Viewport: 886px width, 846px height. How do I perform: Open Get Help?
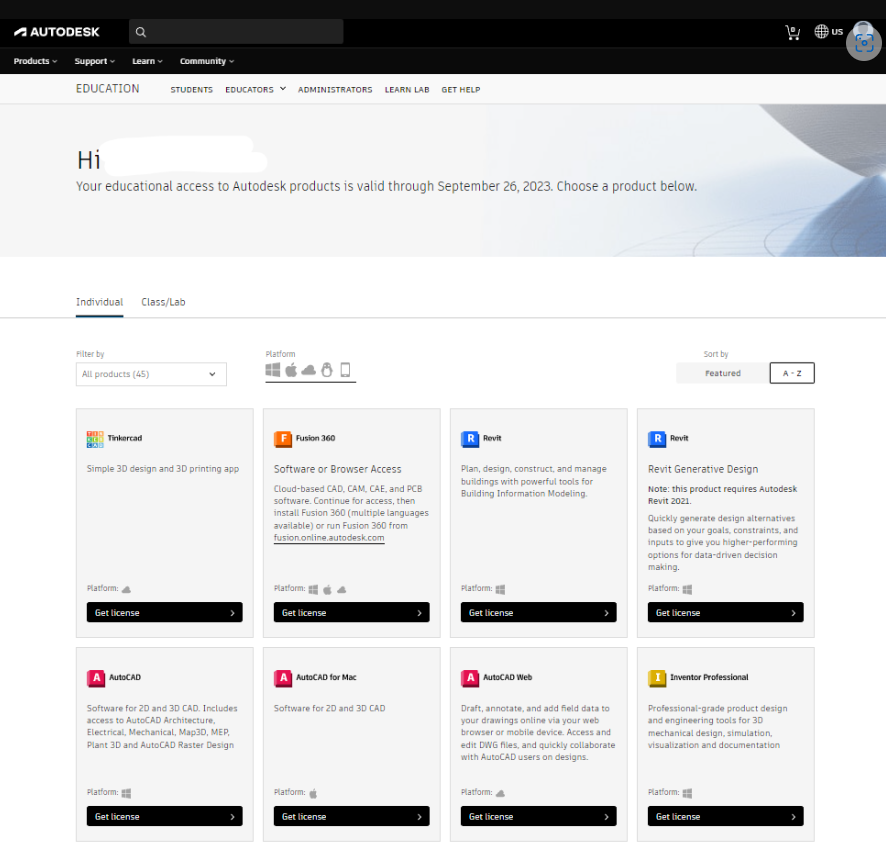(461, 89)
